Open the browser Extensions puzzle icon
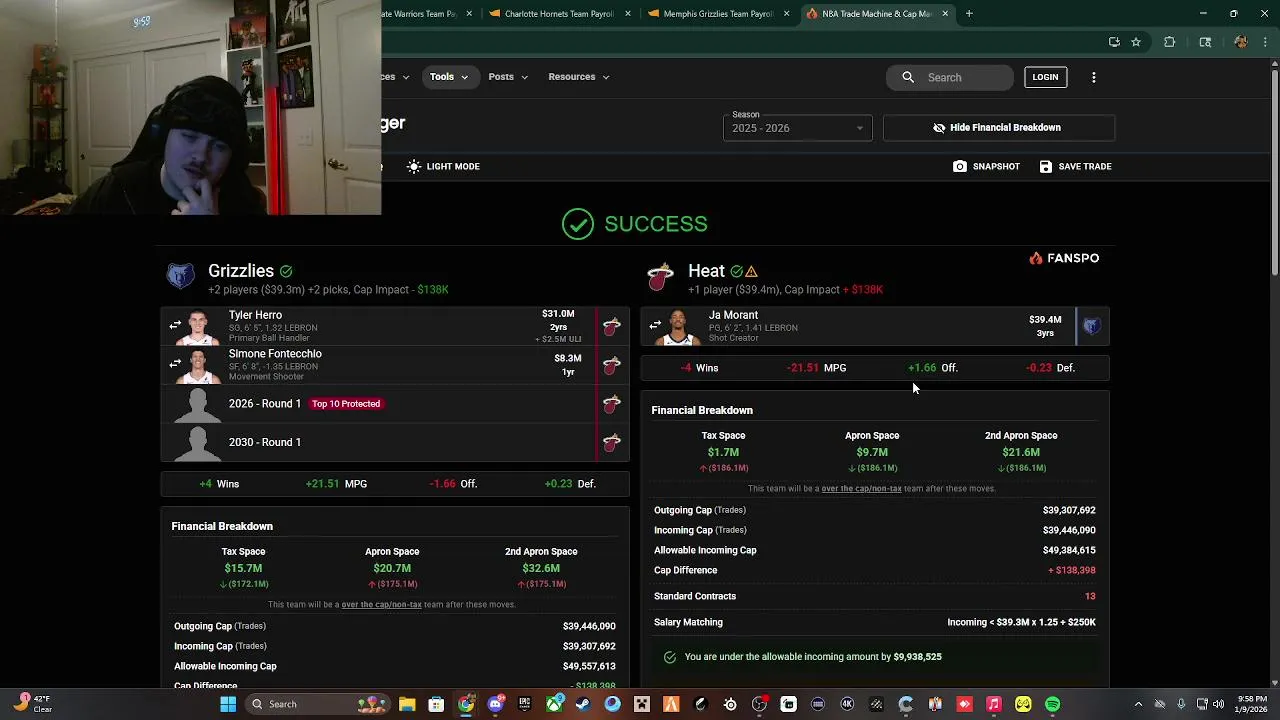The width and height of the screenshot is (1280, 720). click(1169, 42)
